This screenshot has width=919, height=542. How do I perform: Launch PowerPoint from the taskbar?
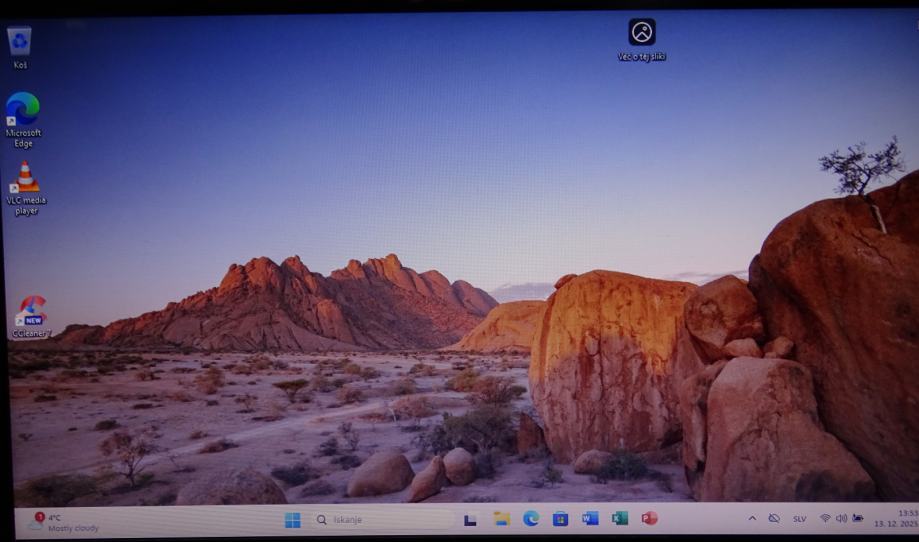[x=649, y=518]
